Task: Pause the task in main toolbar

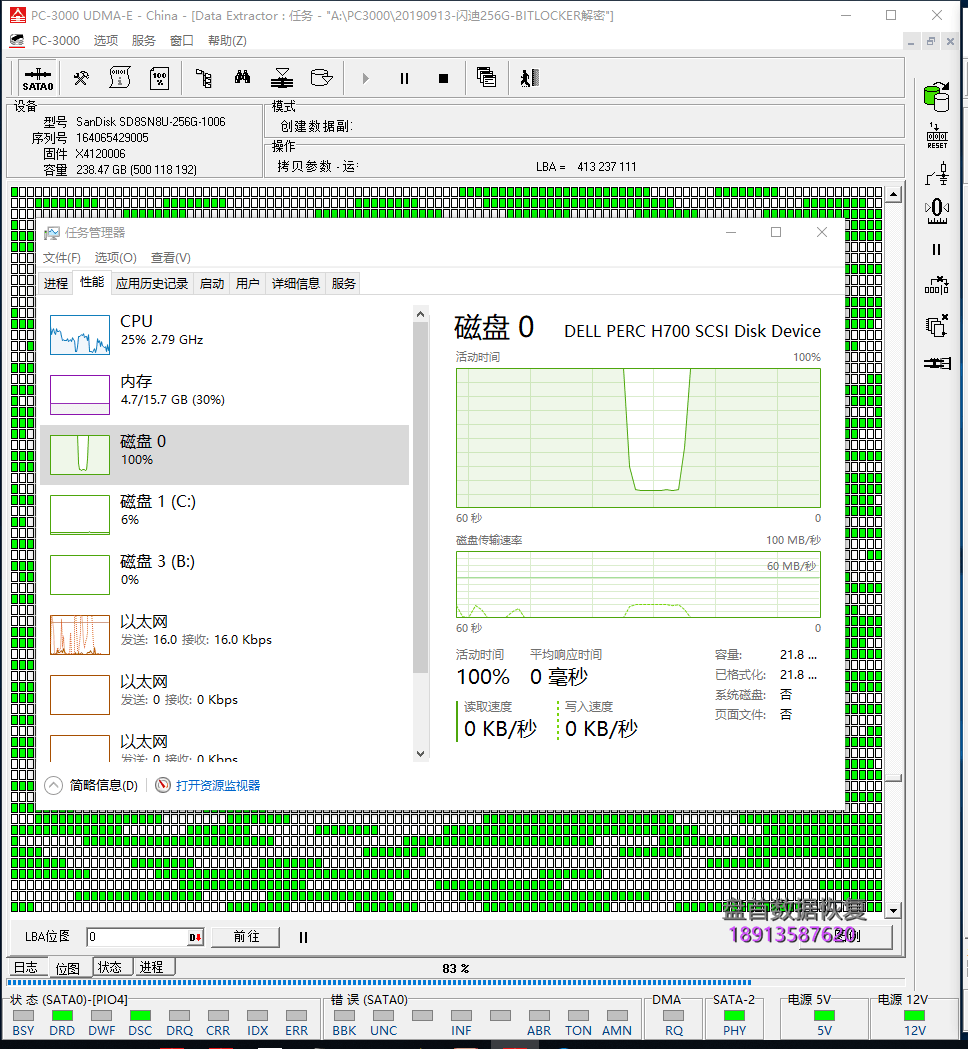Action: [x=404, y=78]
